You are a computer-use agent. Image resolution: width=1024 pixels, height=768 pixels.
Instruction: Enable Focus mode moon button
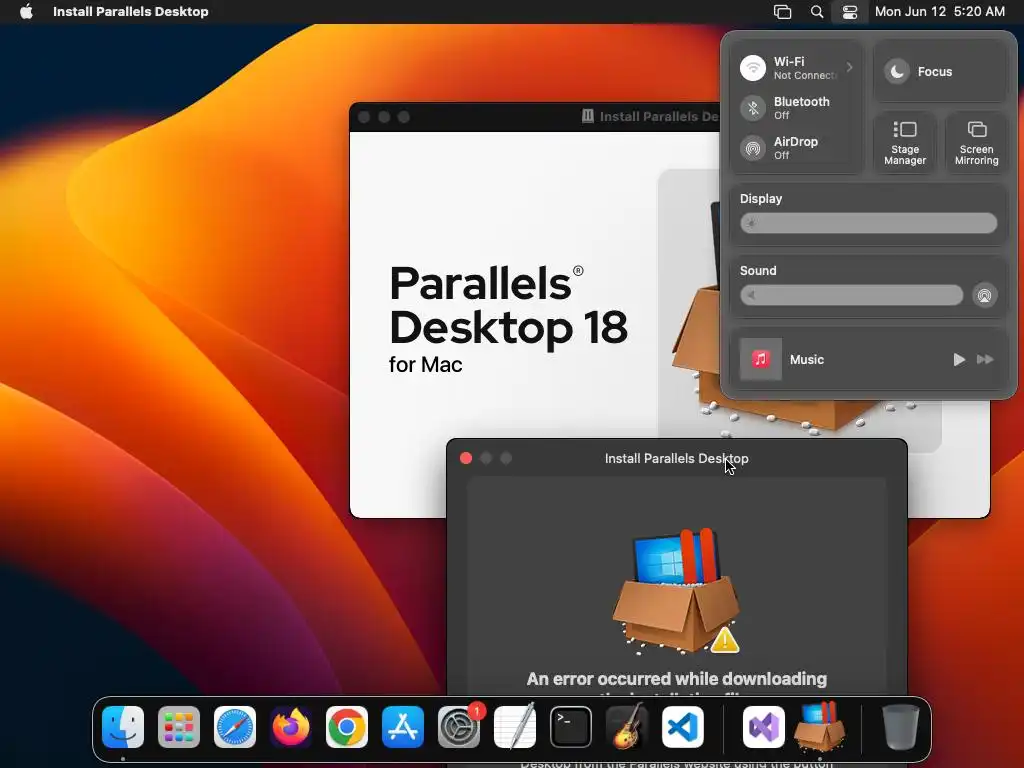tap(897, 72)
